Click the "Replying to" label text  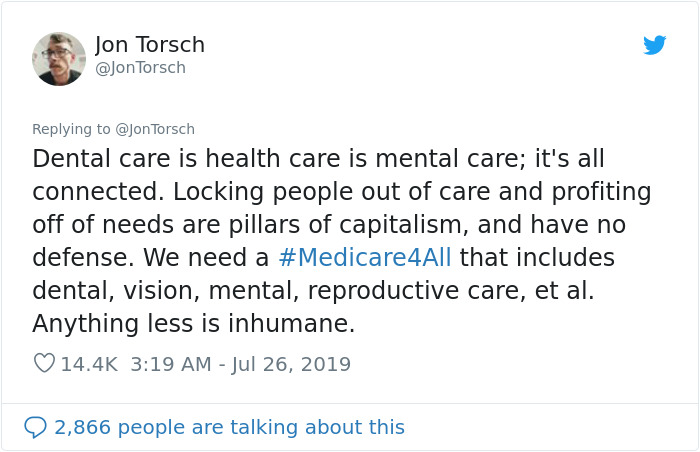[71, 129]
